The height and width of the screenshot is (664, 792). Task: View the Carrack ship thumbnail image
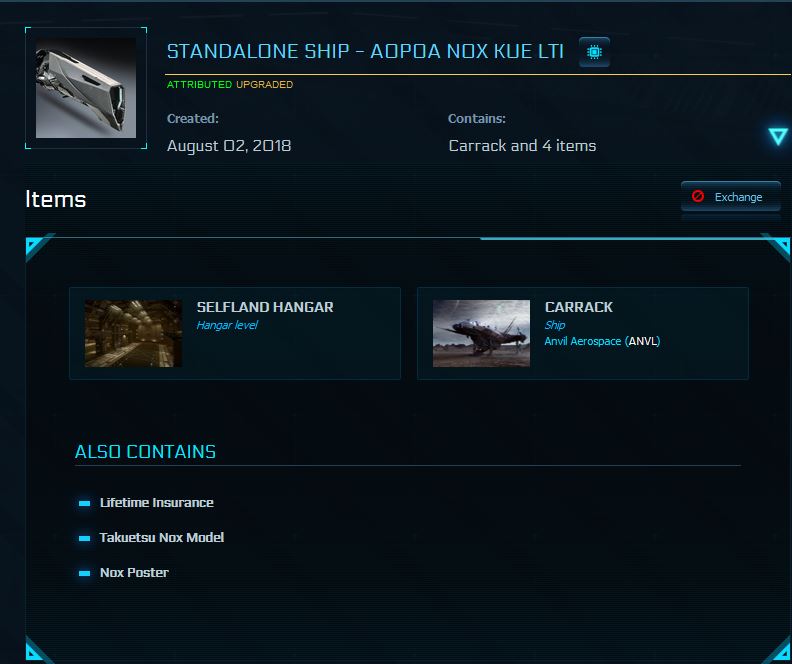(481, 333)
